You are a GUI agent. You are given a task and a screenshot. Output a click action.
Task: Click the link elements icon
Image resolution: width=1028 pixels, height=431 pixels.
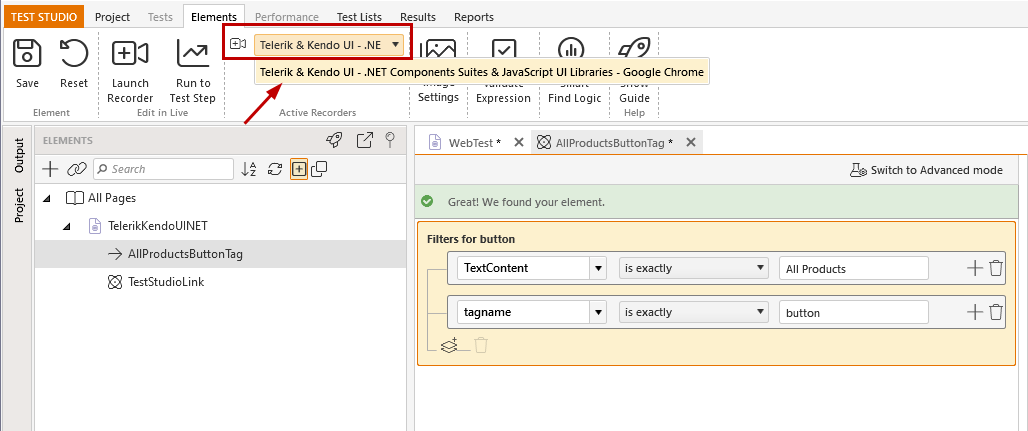tap(77, 169)
